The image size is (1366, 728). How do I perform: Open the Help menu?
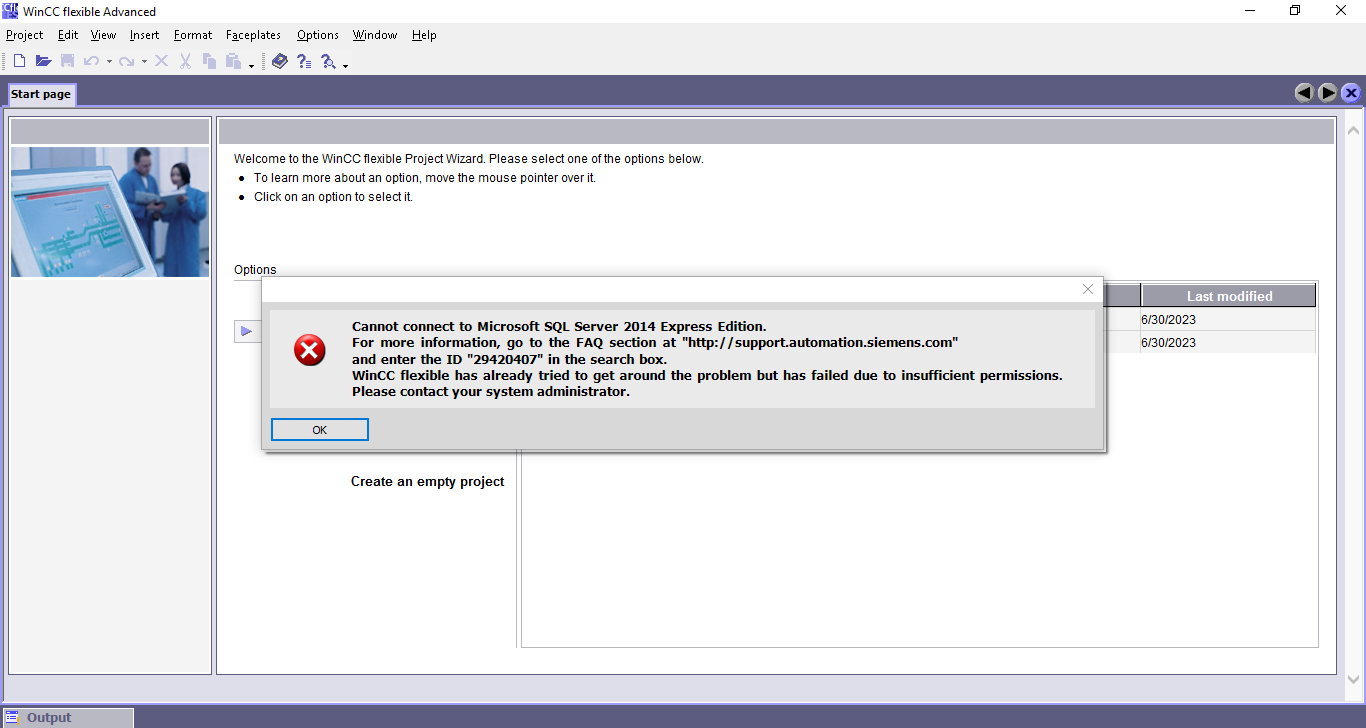(x=424, y=35)
